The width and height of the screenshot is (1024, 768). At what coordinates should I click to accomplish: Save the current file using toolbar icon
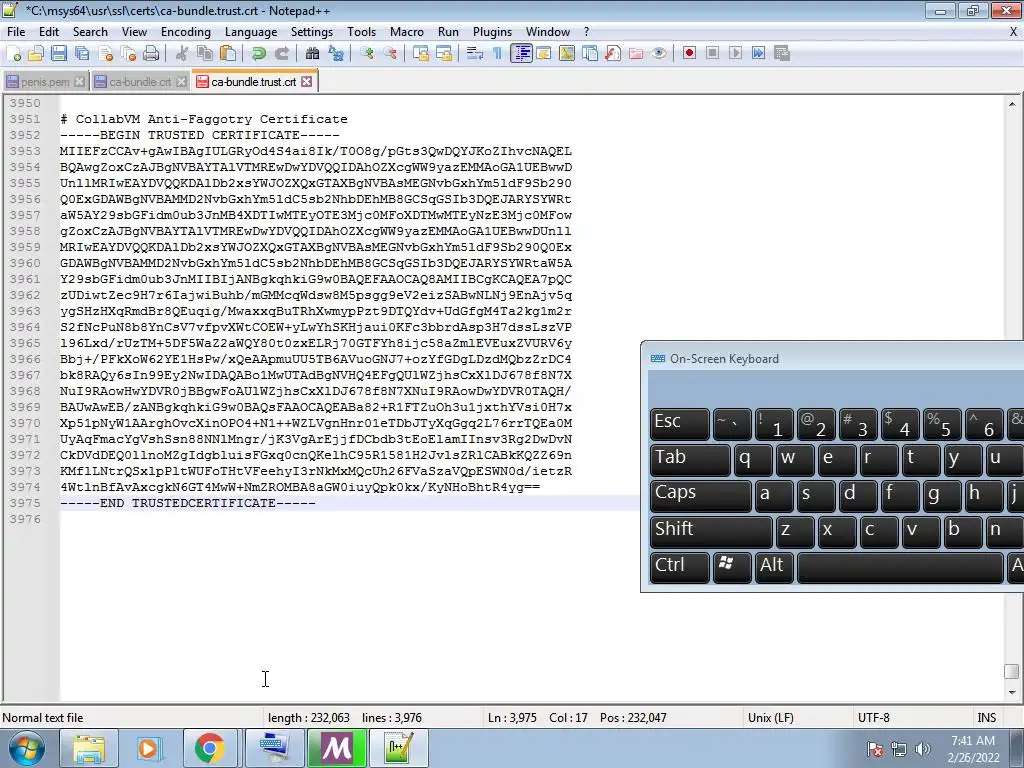tap(59, 54)
